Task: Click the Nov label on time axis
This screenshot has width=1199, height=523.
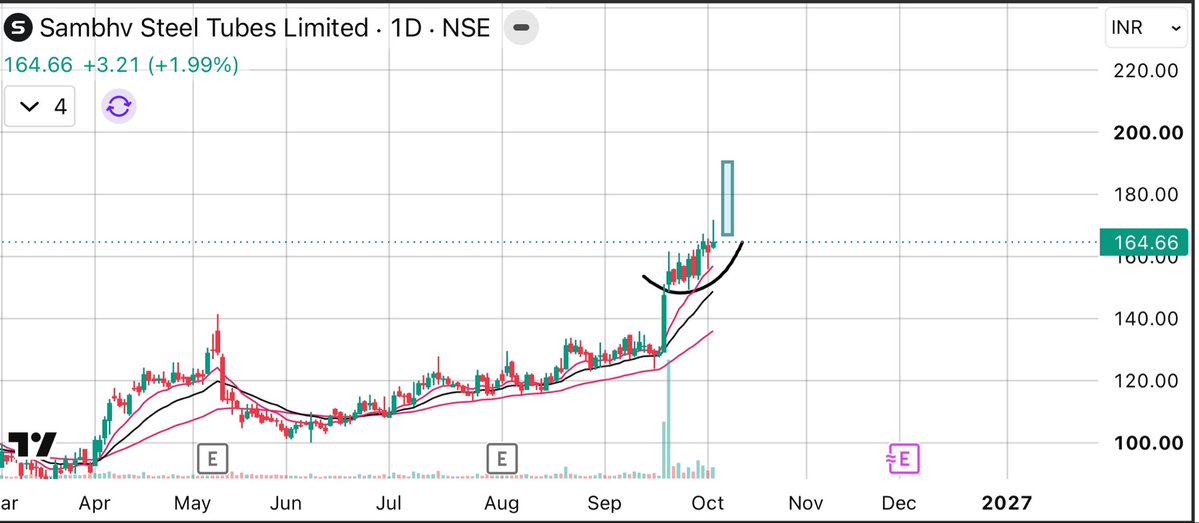Action: [806, 503]
